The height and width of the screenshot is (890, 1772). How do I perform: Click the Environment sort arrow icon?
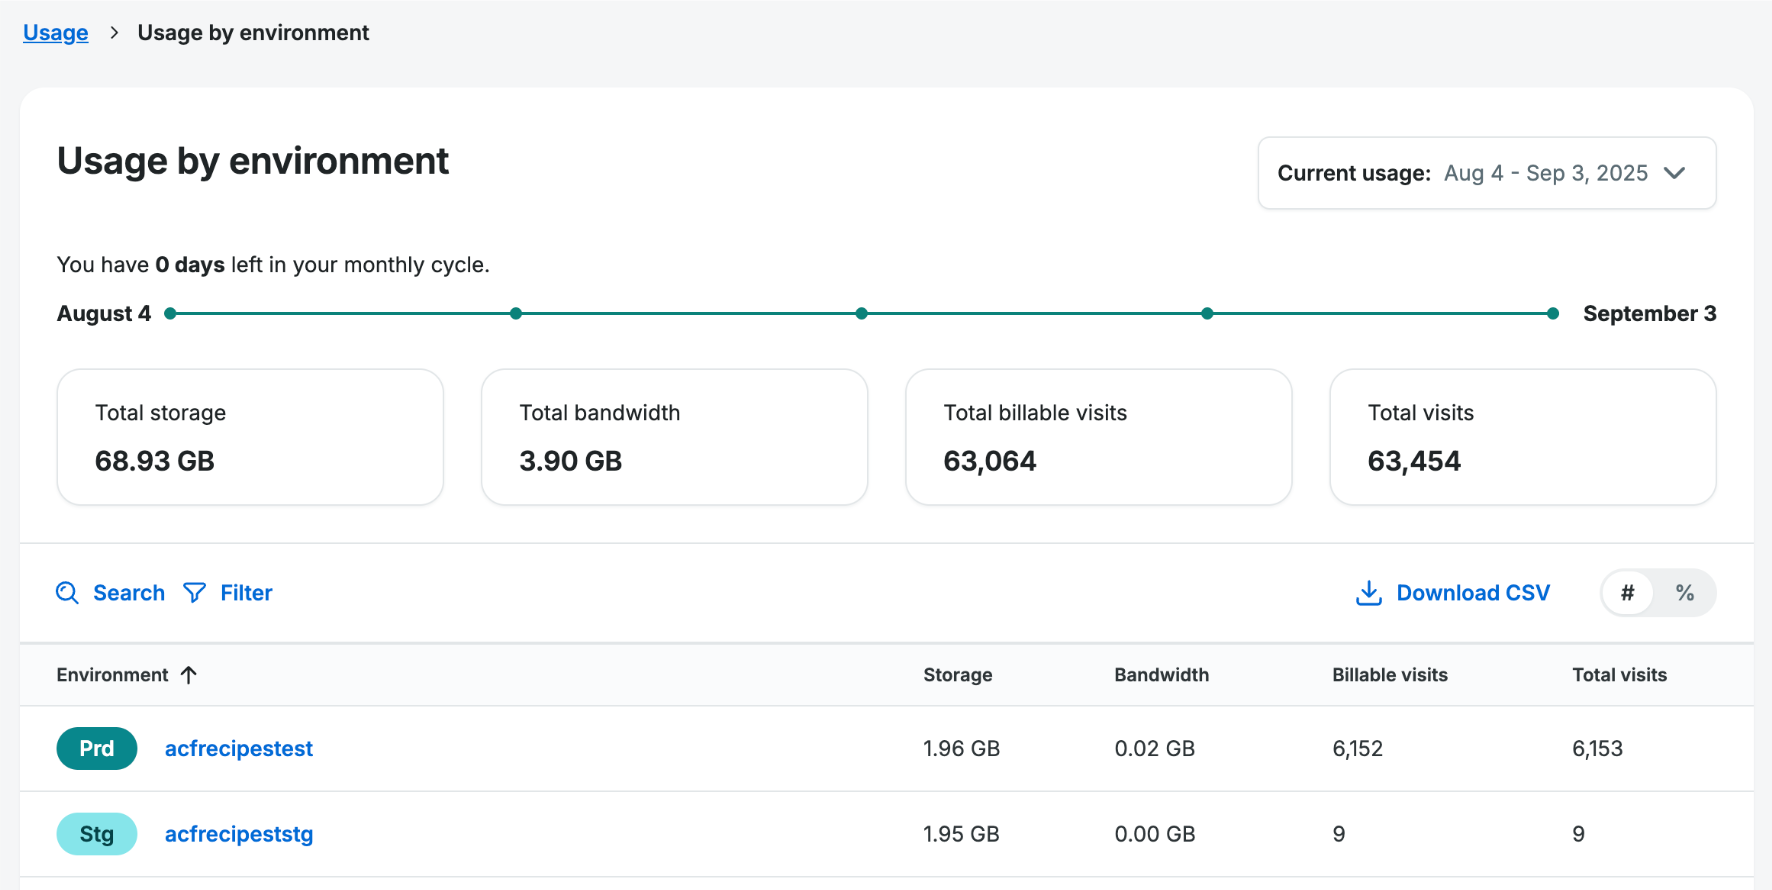point(189,675)
